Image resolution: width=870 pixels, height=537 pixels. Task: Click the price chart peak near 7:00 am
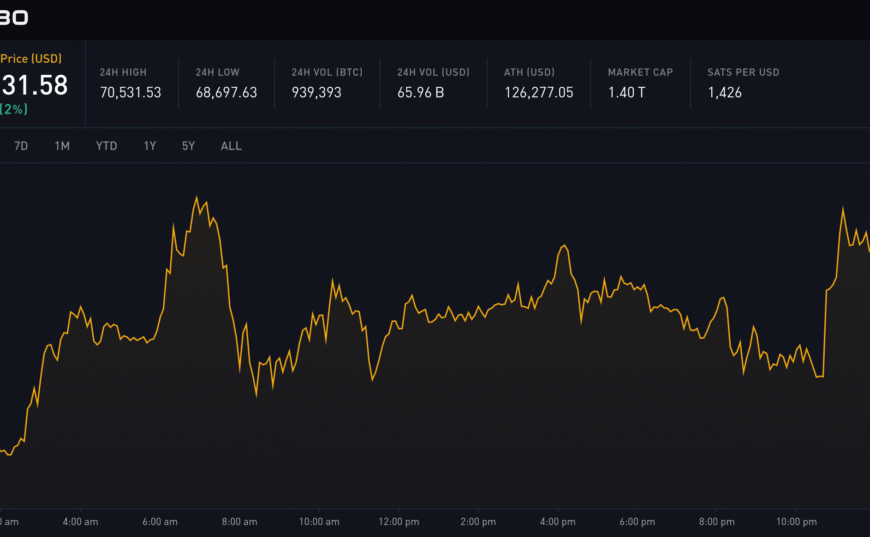196,197
